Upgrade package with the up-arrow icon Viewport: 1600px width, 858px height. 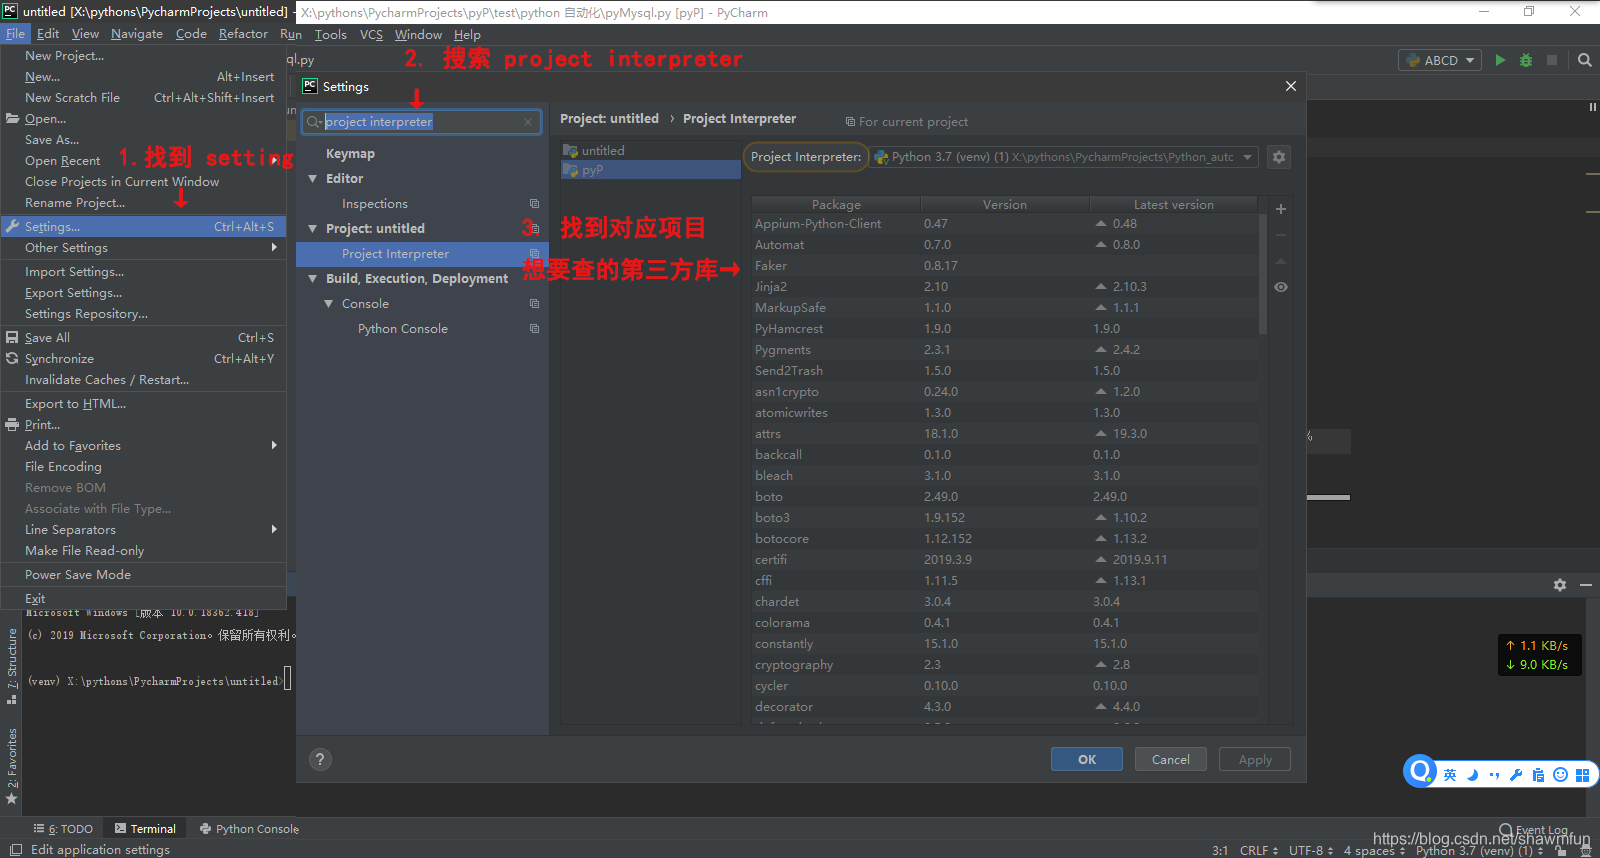tap(1281, 261)
